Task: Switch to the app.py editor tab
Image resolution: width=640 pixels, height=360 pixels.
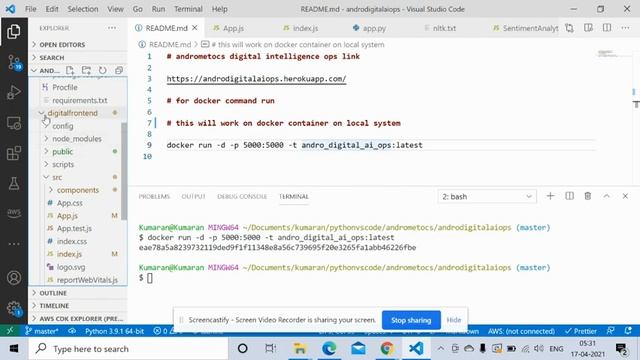Action: (x=374, y=28)
